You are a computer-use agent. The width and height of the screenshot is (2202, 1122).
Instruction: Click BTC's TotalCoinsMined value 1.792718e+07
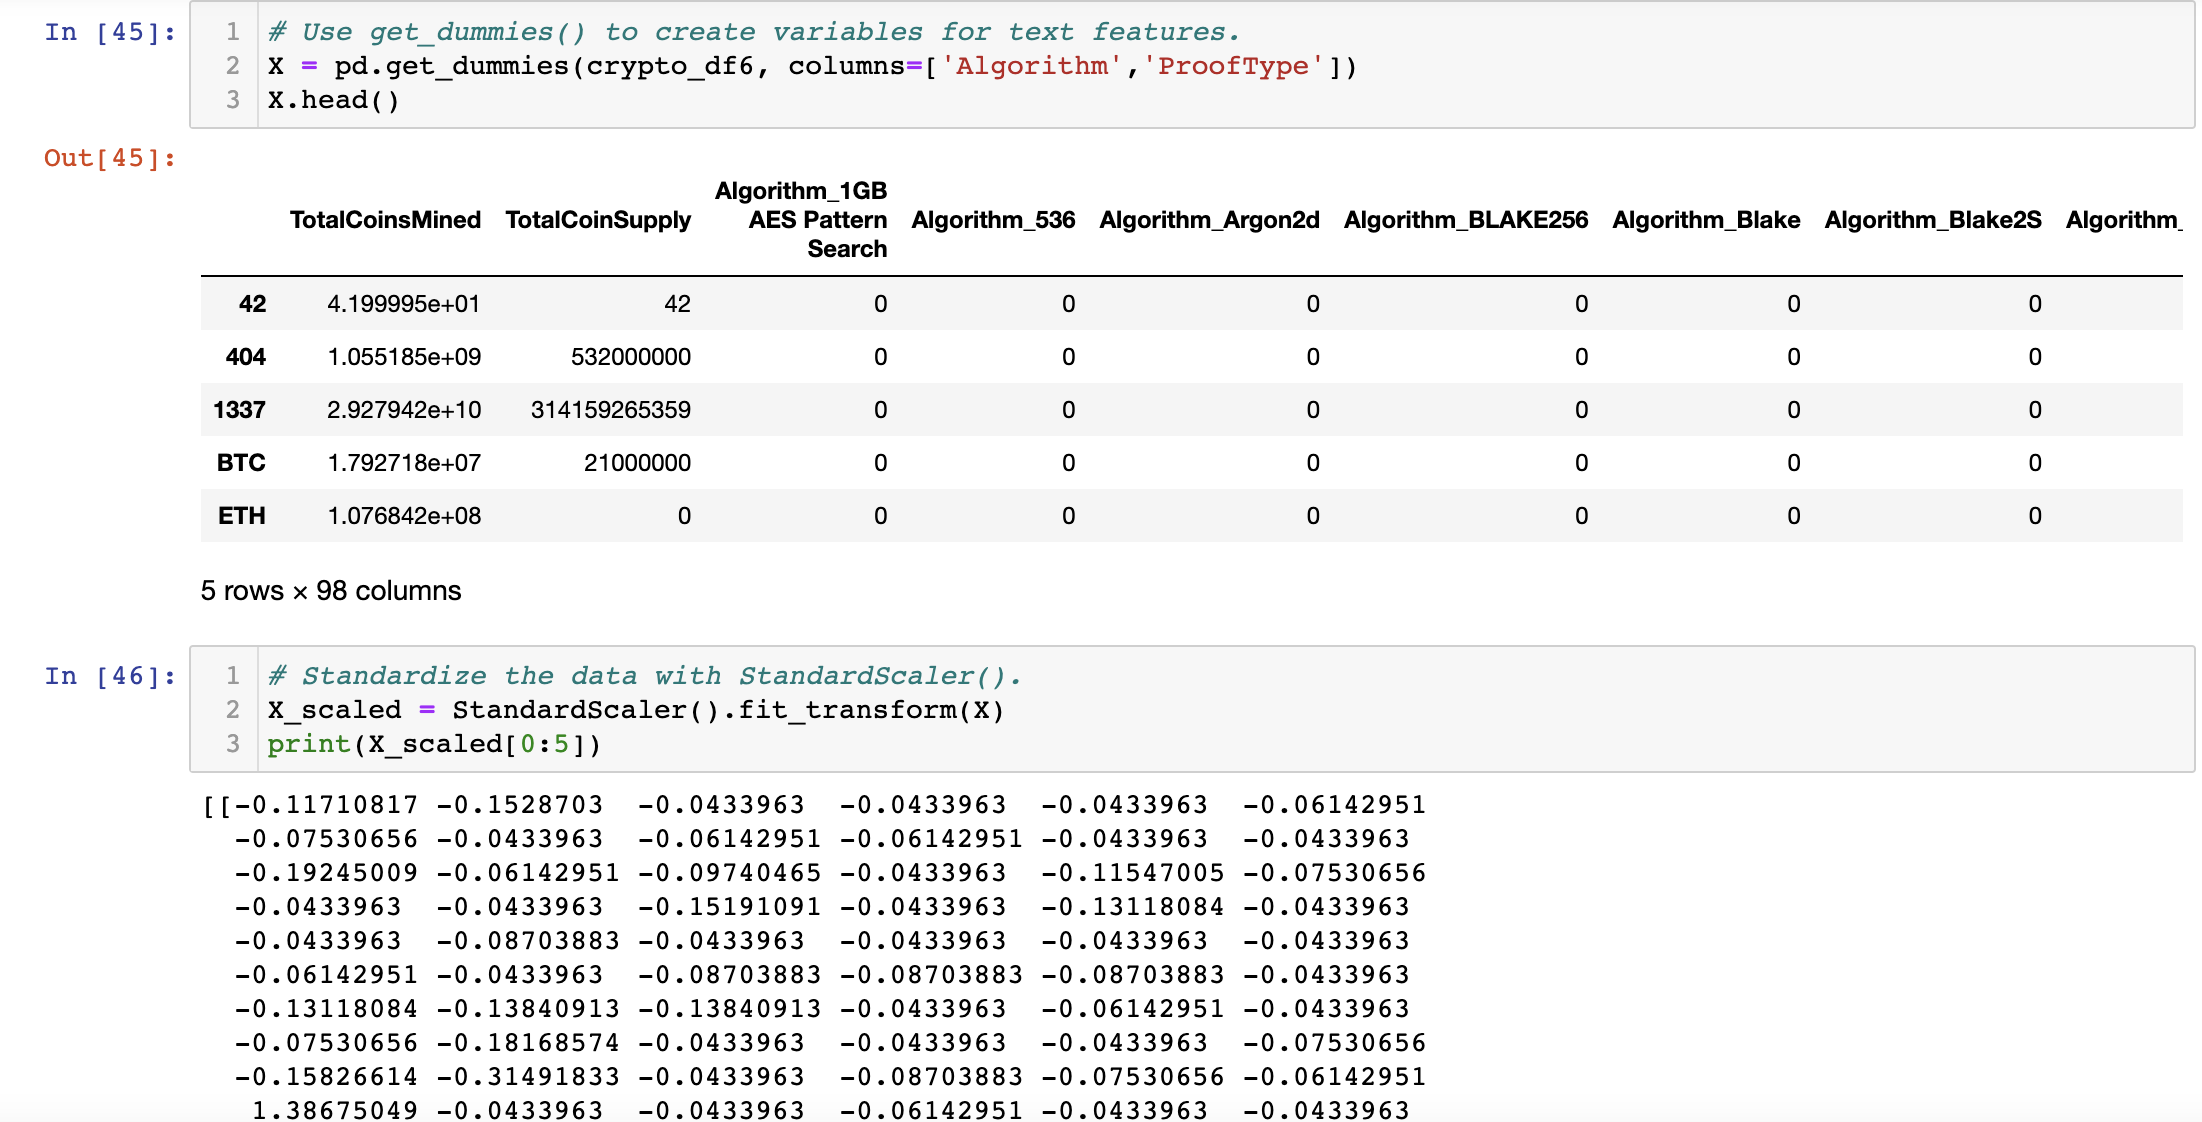pyautogui.click(x=404, y=463)
